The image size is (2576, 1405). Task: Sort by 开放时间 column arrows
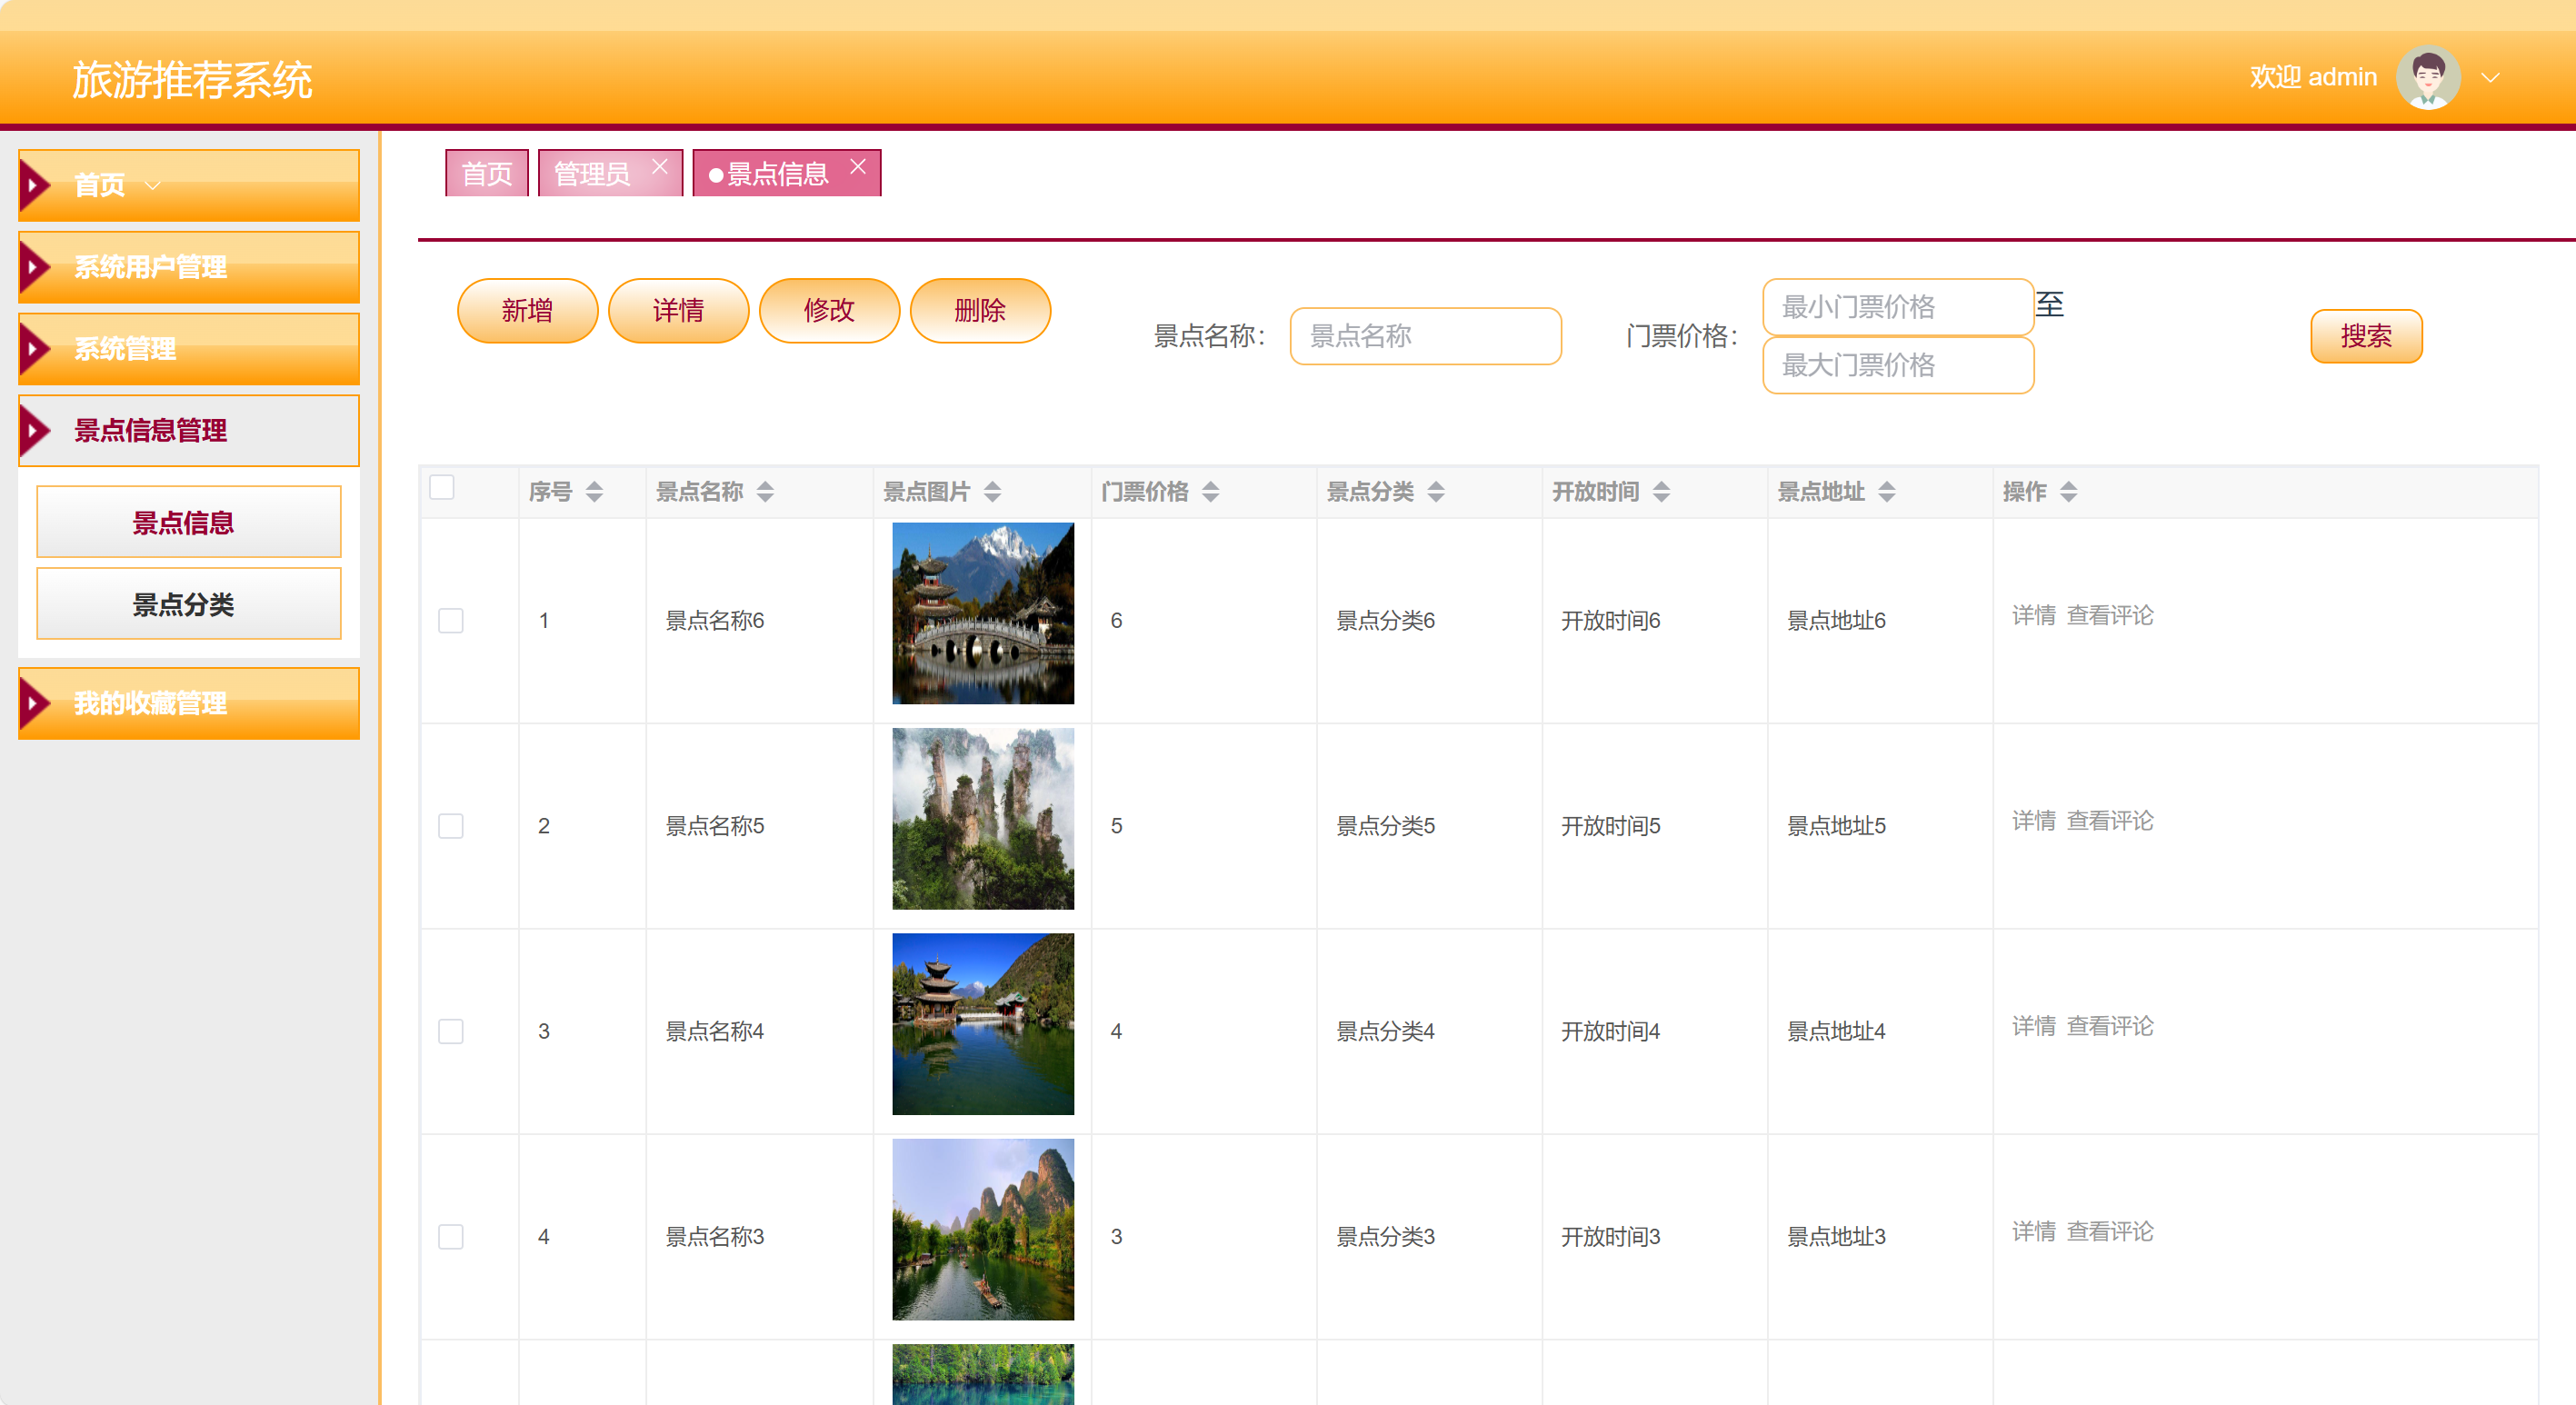1661,491
